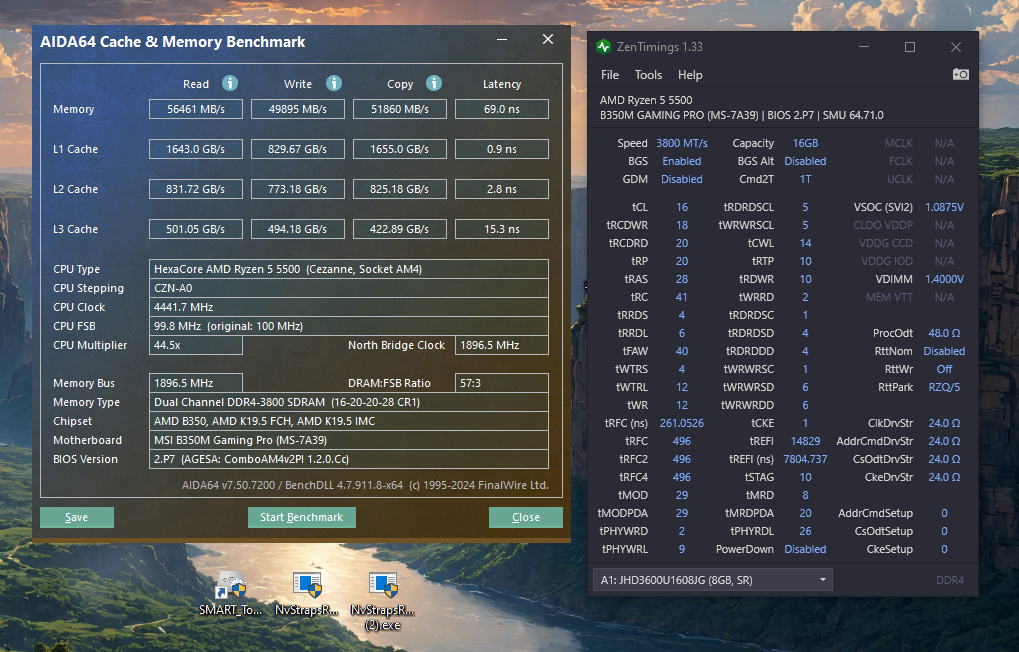Click the tREFI value 14829
This screenshot has width=1019, height=652.
[805, 441]
